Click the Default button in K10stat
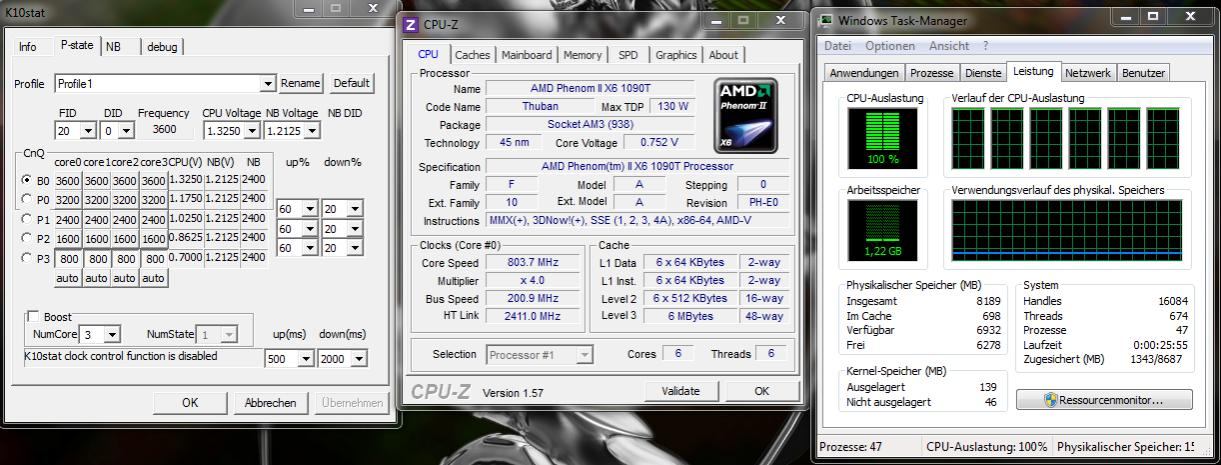 pyautogui.click(x=351, y=84)
